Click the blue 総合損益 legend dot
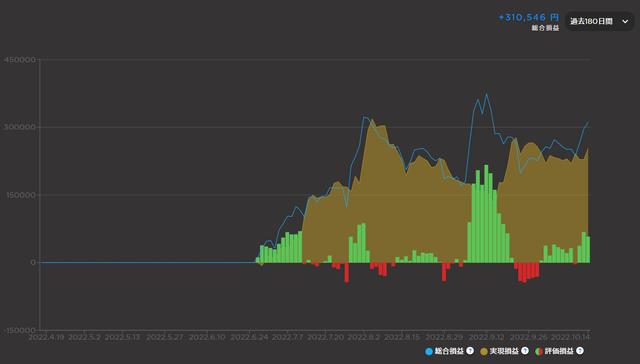This screenshot has height=364, width=640. pyautogui.click(x=429, y=351)
